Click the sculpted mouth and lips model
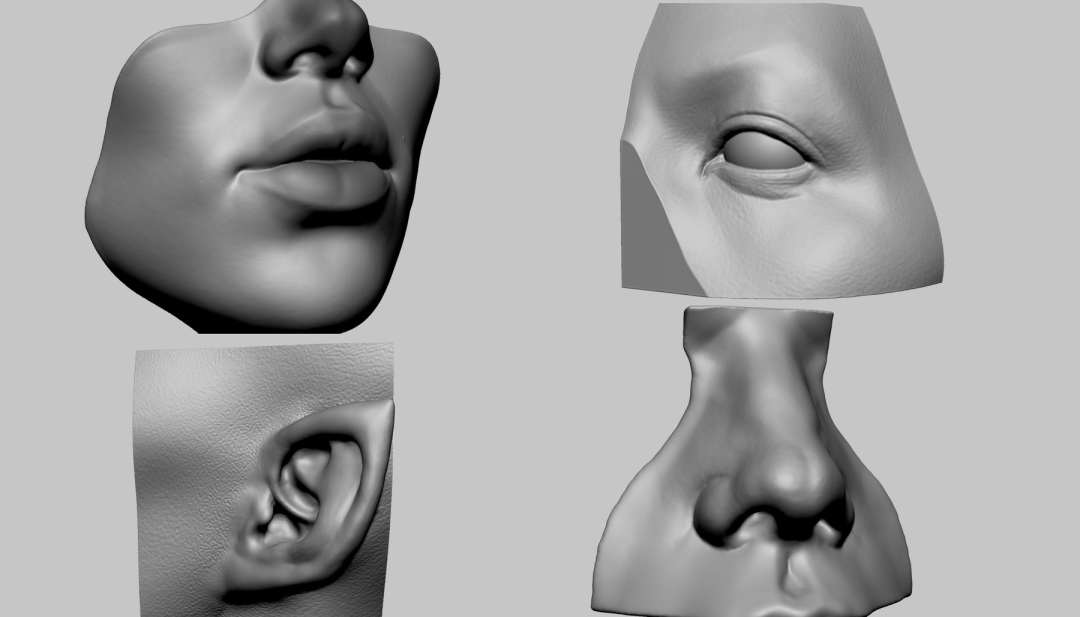The height and width of the screenshot is (617, 1080). point(262,167)
